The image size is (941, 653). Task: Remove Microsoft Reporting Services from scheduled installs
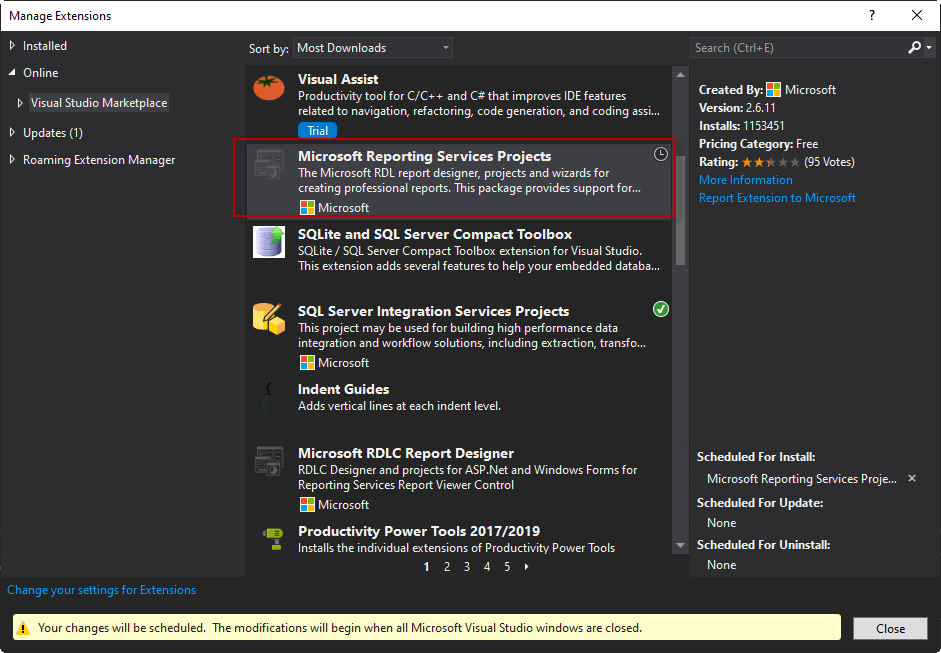(x=912, y=479)
